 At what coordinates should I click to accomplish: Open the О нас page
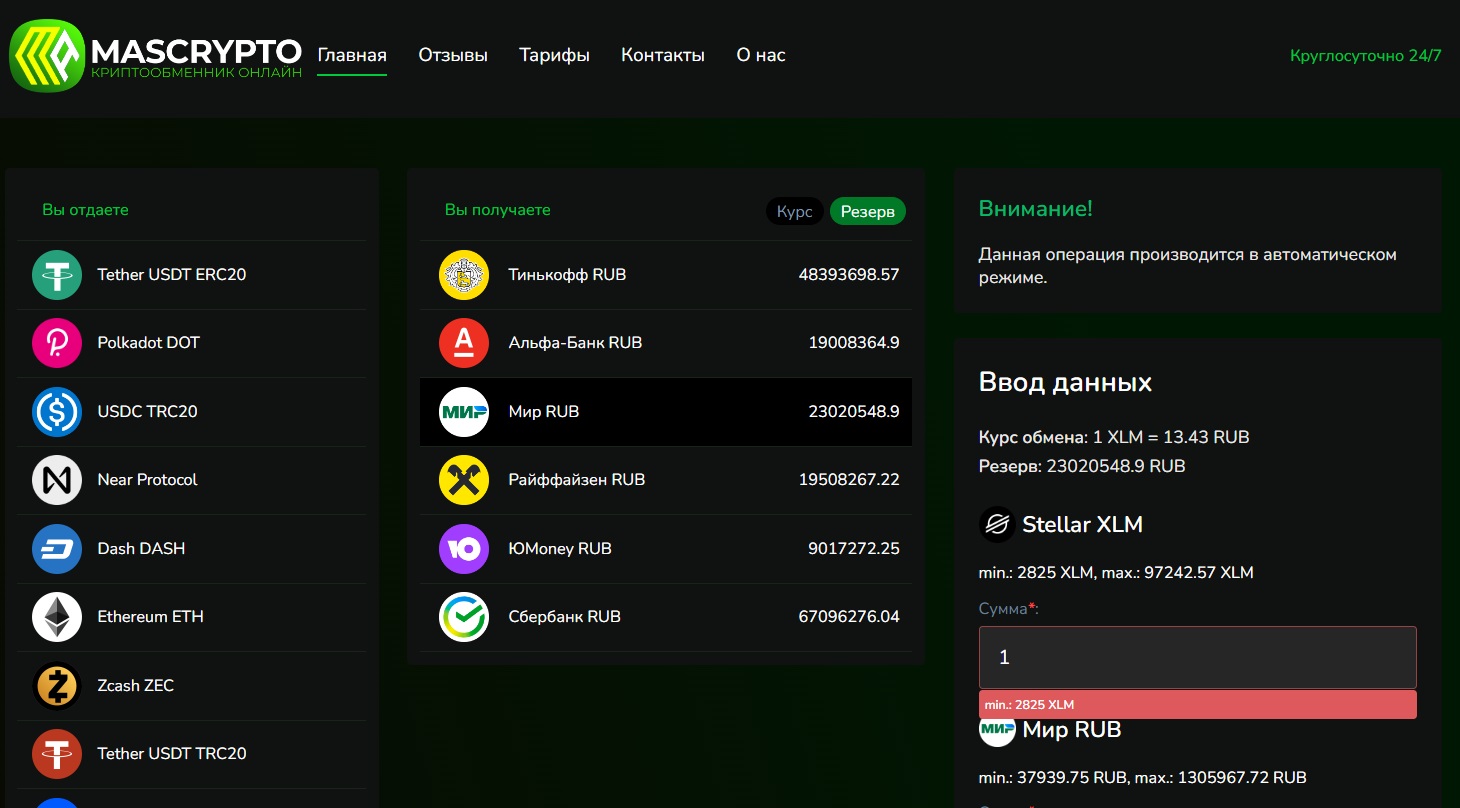[x=761, y=55]
